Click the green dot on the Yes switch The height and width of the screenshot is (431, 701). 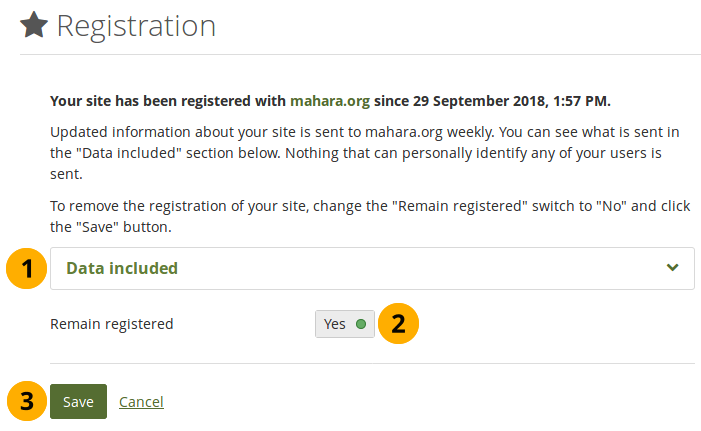(361, 324)
